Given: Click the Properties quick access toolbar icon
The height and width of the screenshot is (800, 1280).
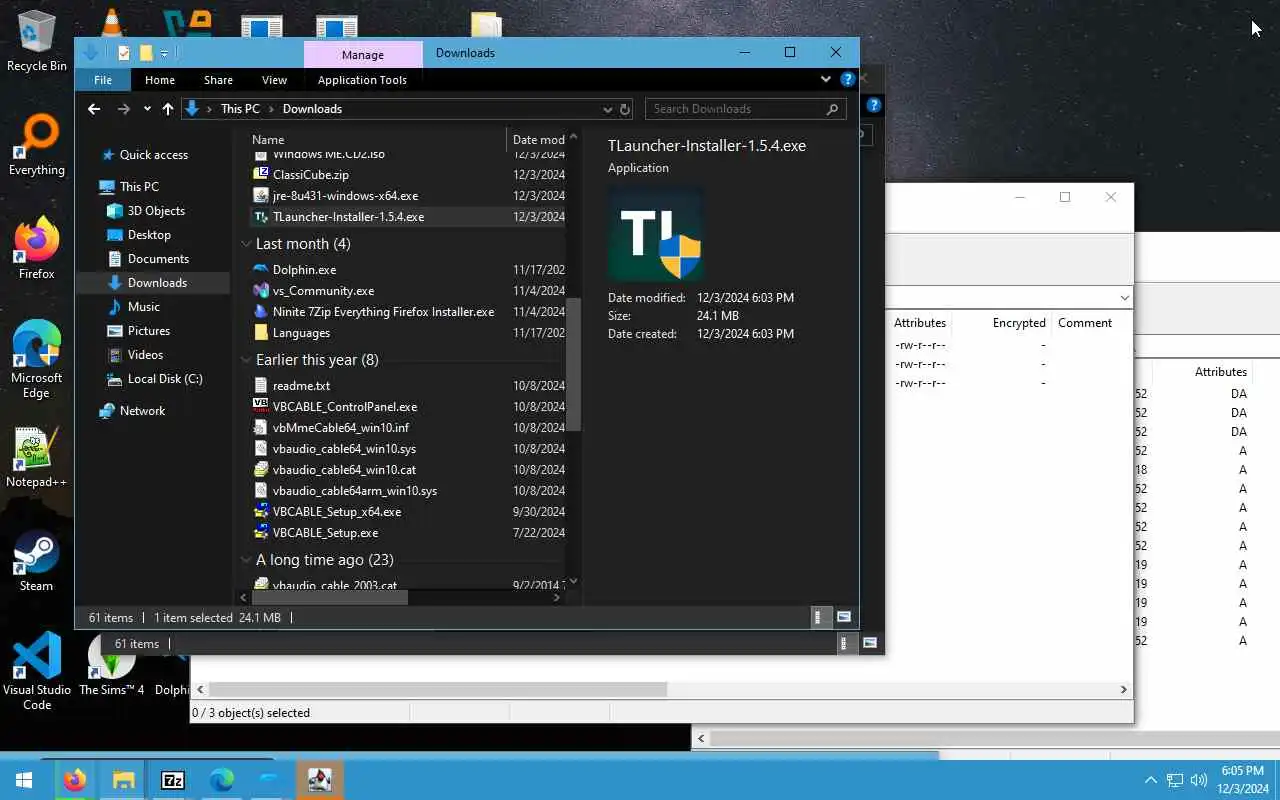Looking at the screenshot, I should (x=124, y=53).
